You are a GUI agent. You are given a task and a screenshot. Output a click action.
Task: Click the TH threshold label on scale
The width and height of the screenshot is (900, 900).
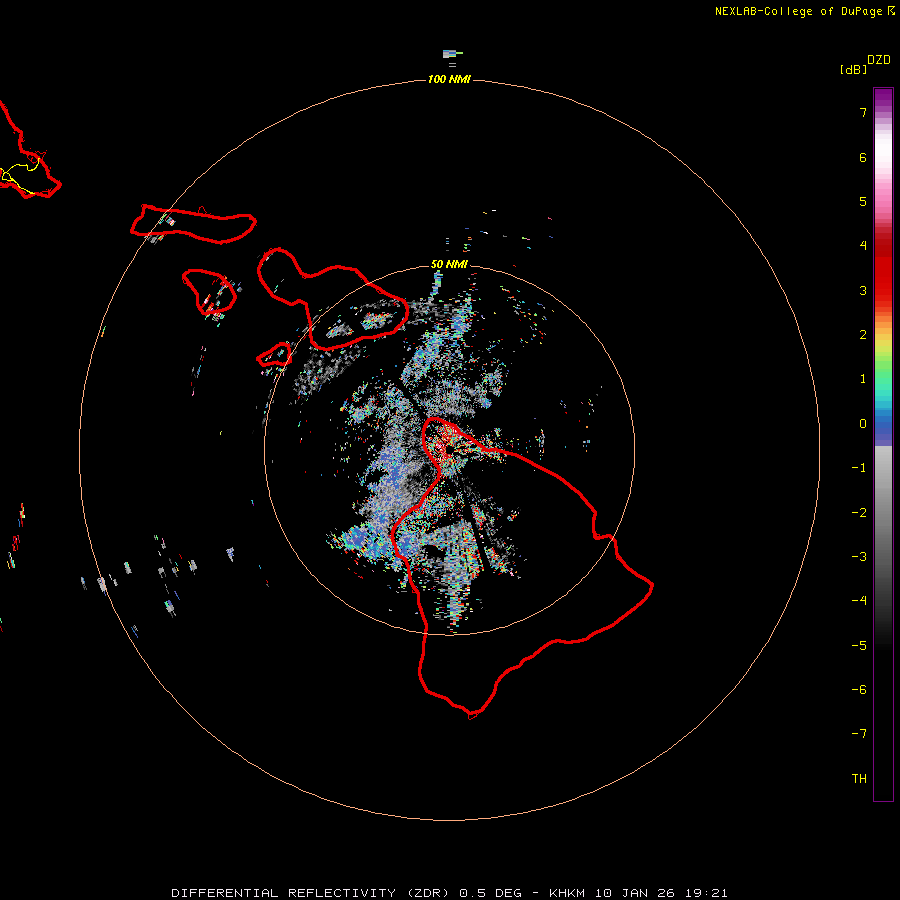tap(859, 779)
